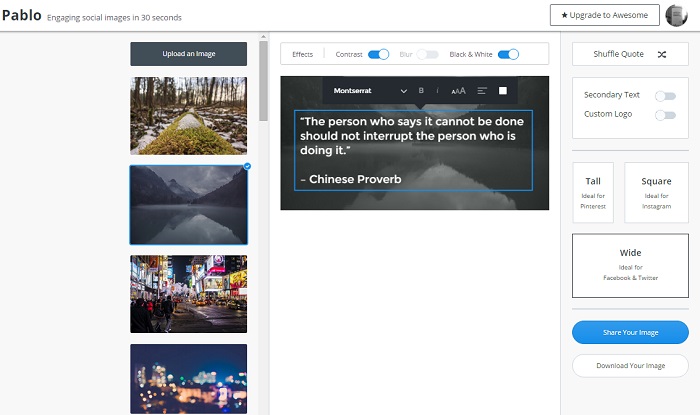Click the checkmark badge on selected lake image
The height and width of the screenshot is (415, 700).
coord(247,166)
